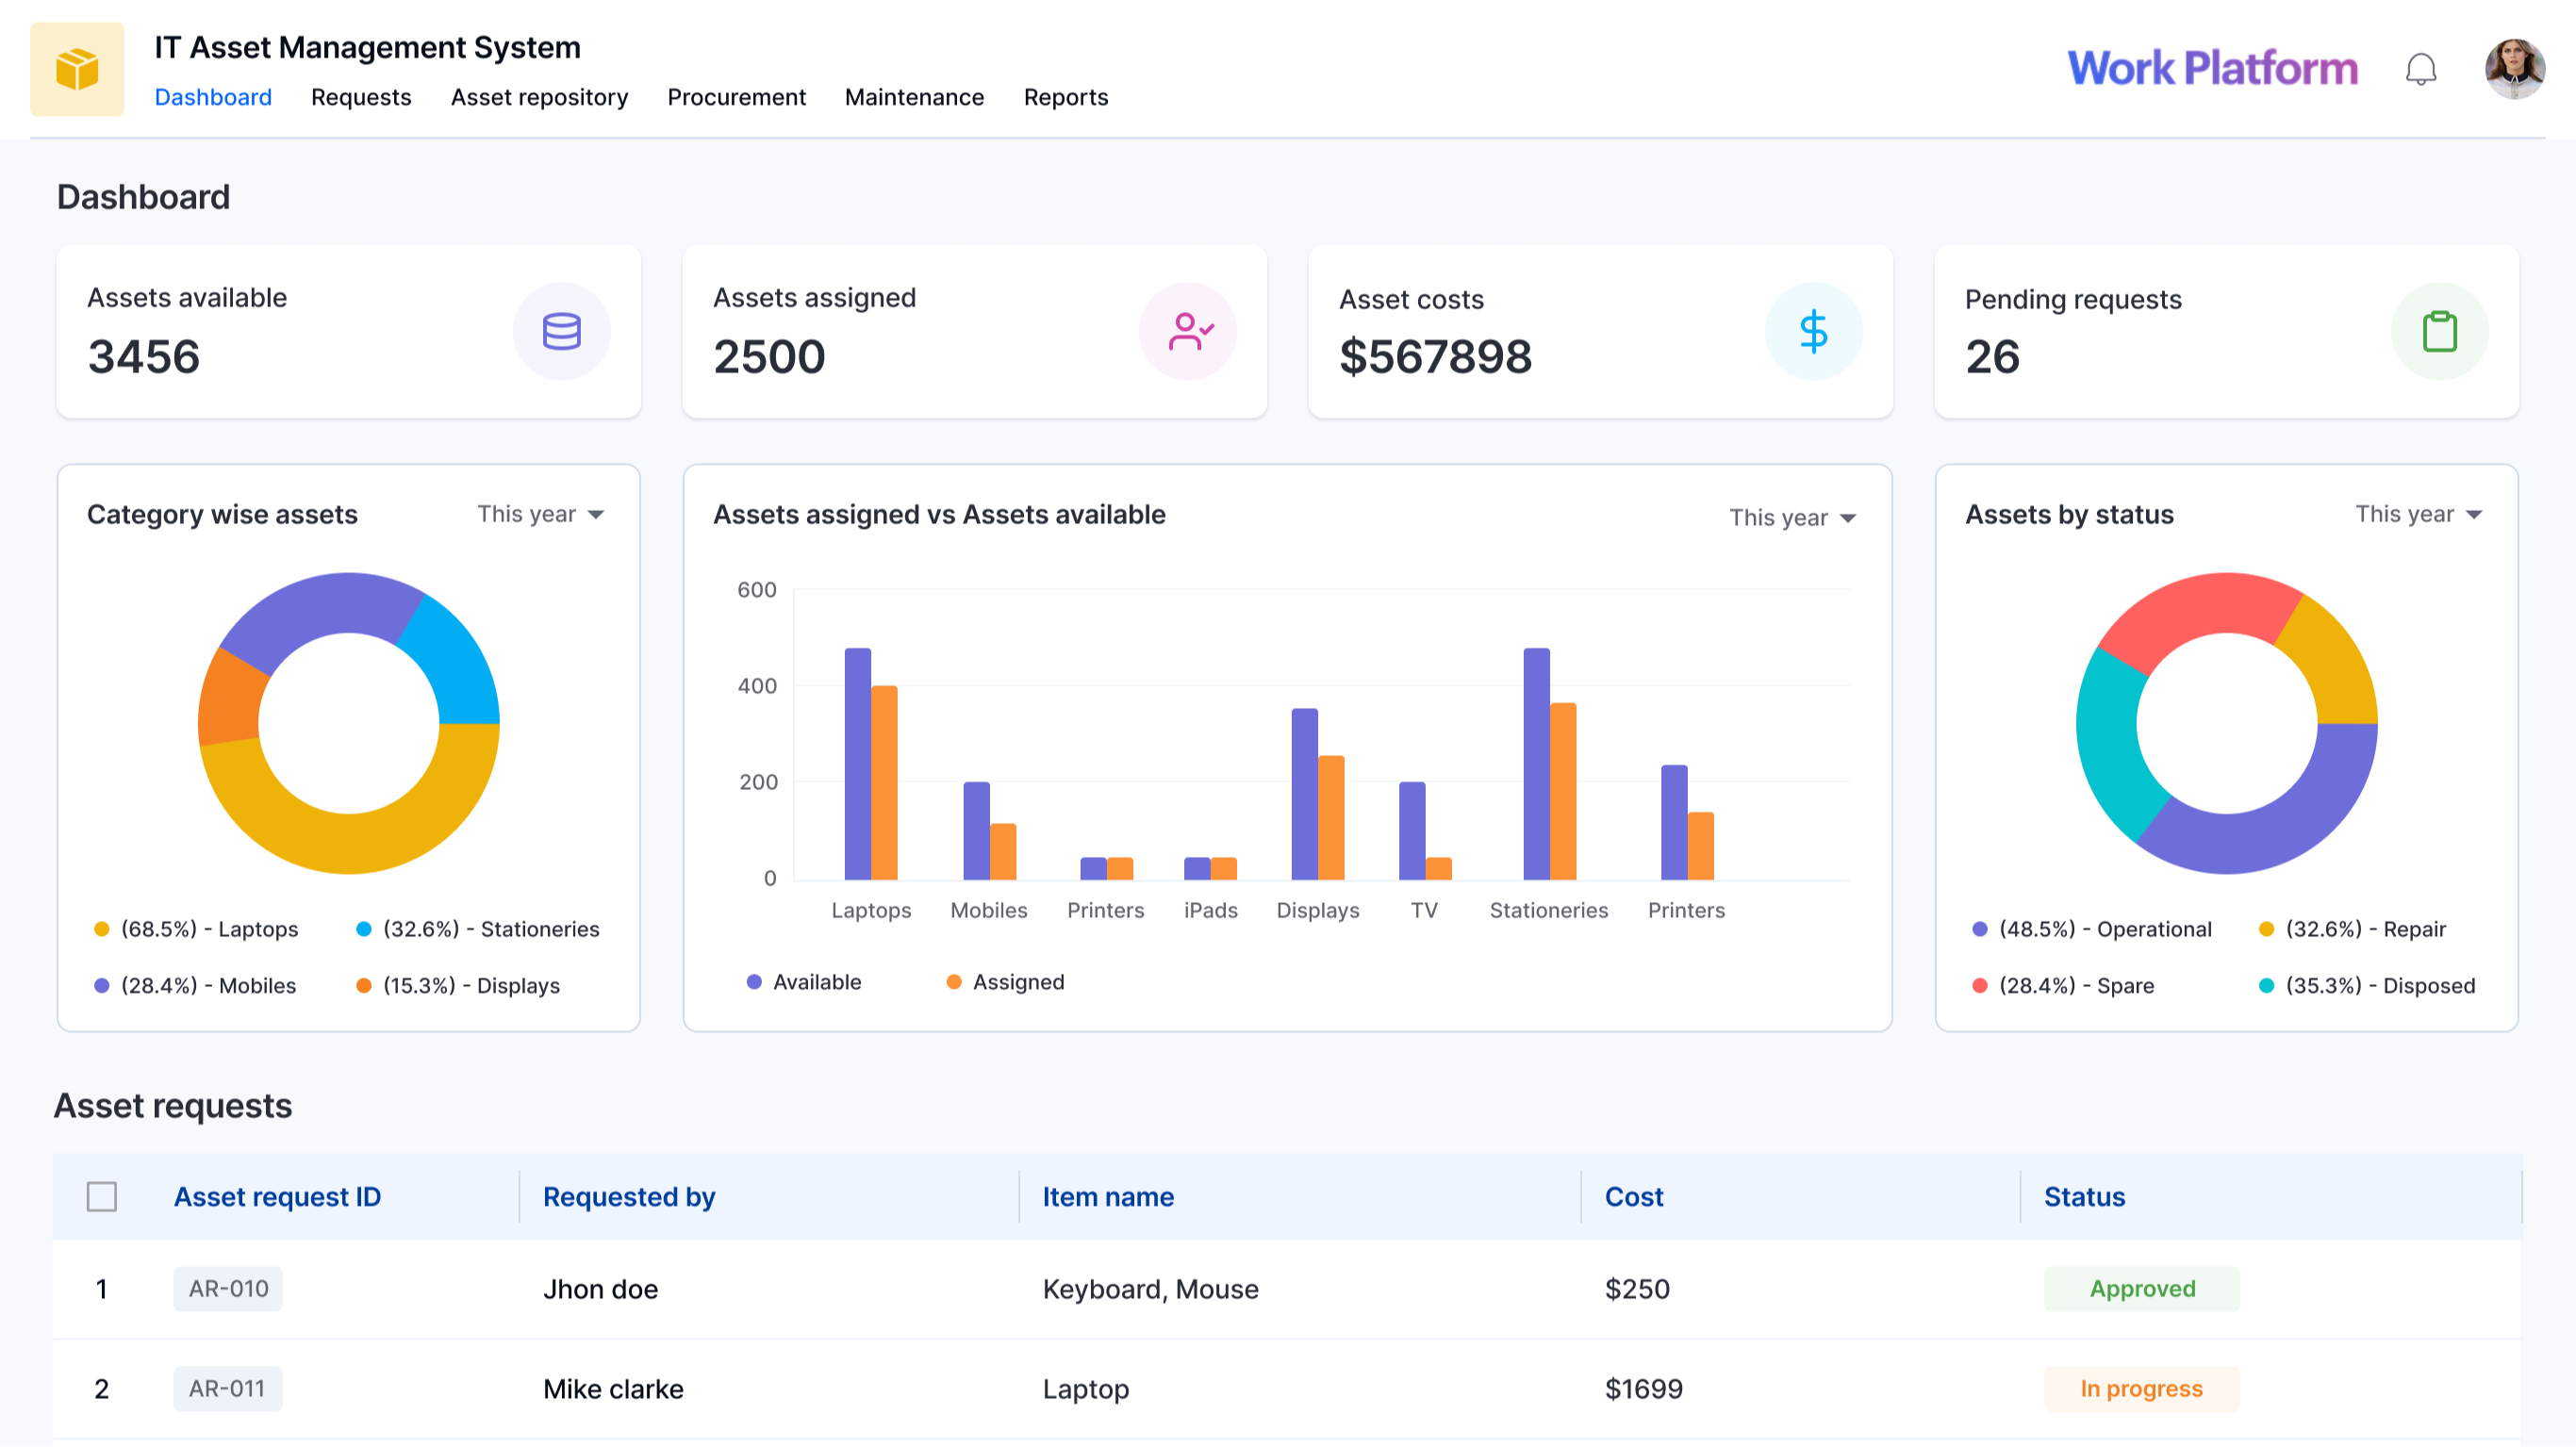Open notifications via the bell icon
The image size is (2576, 1447).
[x=2422, y=68]
